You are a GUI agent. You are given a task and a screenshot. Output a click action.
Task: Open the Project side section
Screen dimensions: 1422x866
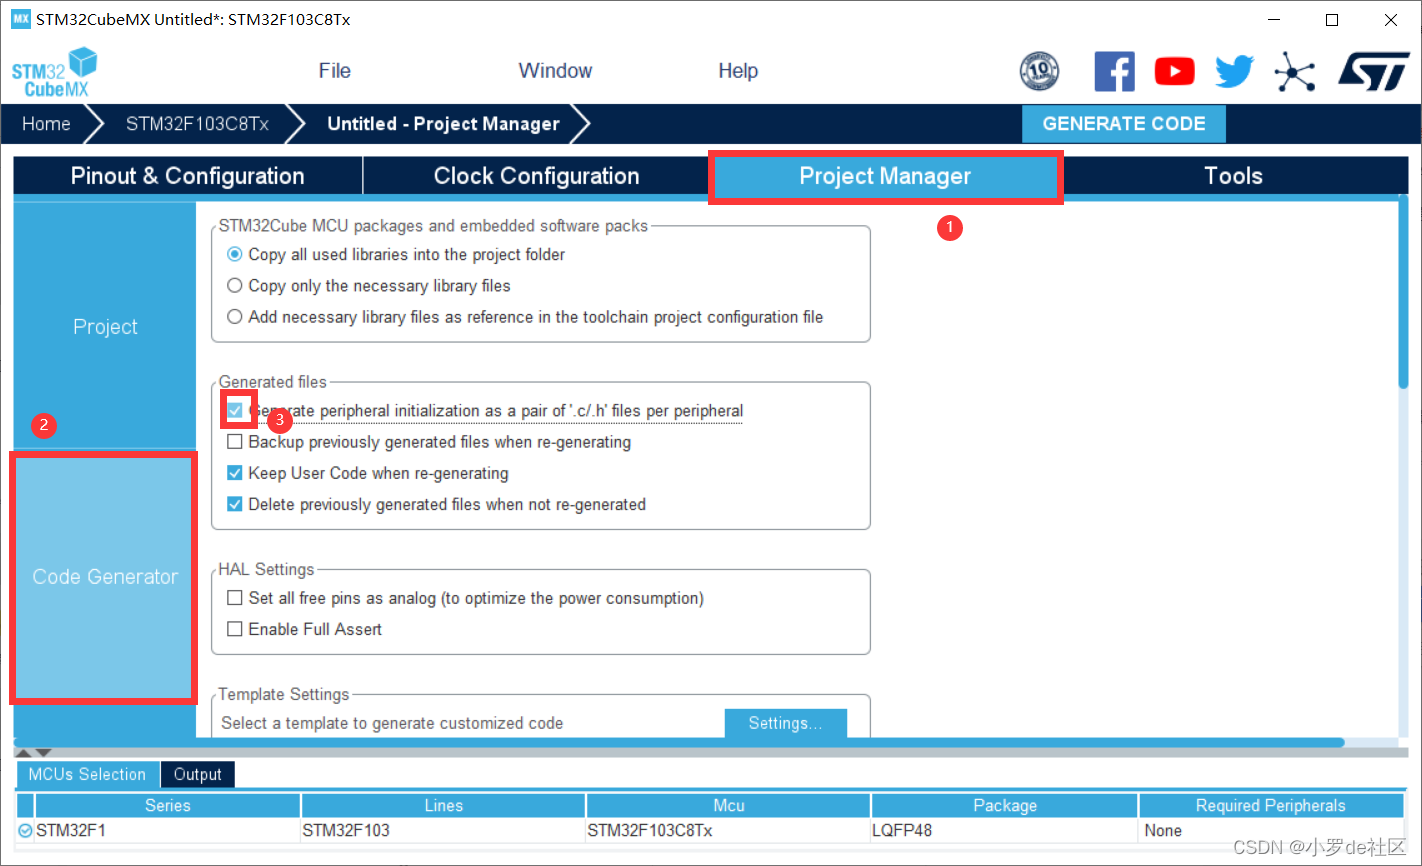(x=105, y=327)
